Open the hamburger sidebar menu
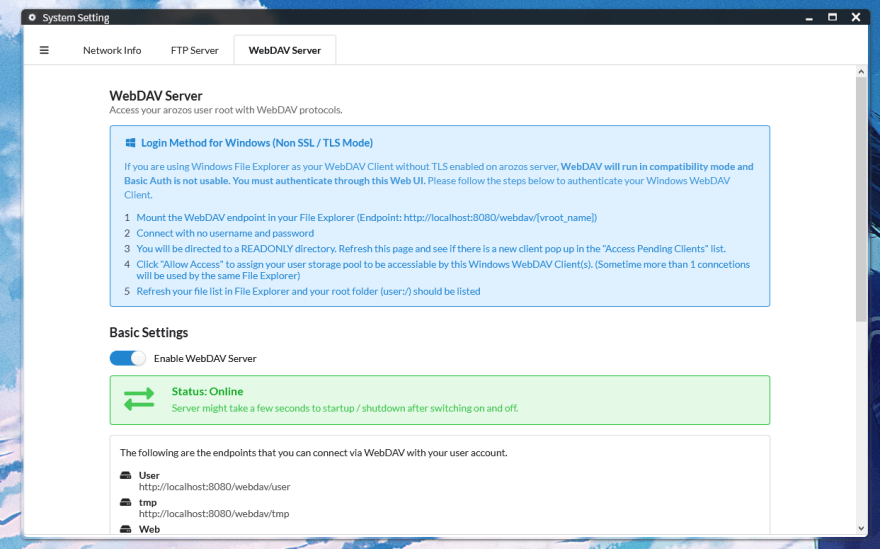This screenshot has height=549, width=880. [44, 51]
